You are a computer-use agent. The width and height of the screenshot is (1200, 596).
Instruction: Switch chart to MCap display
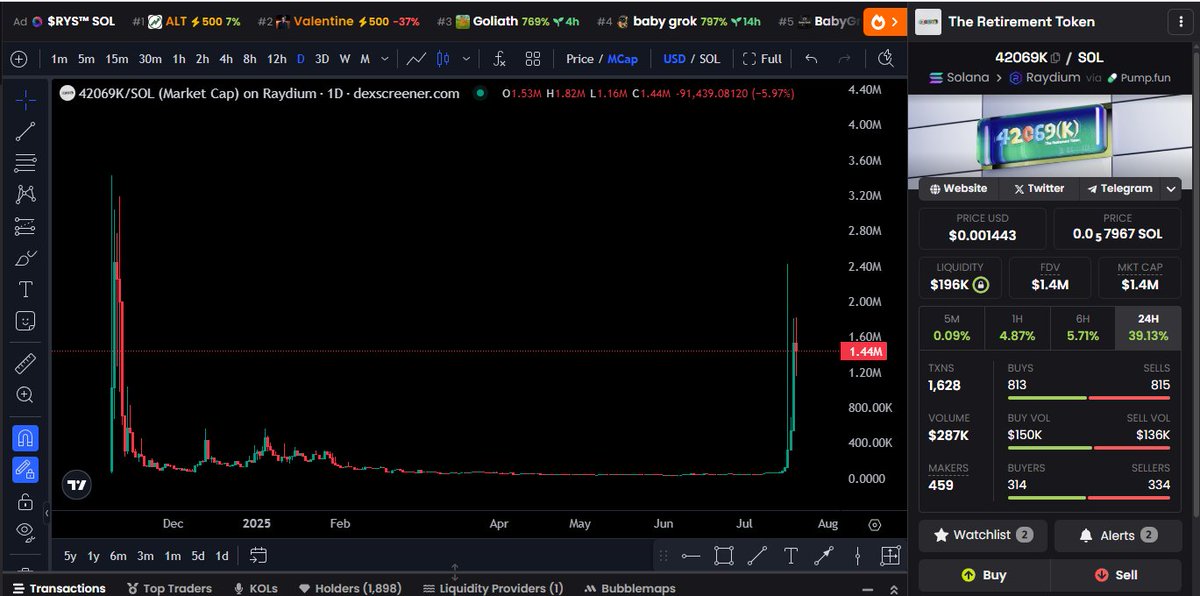[623, 59]
